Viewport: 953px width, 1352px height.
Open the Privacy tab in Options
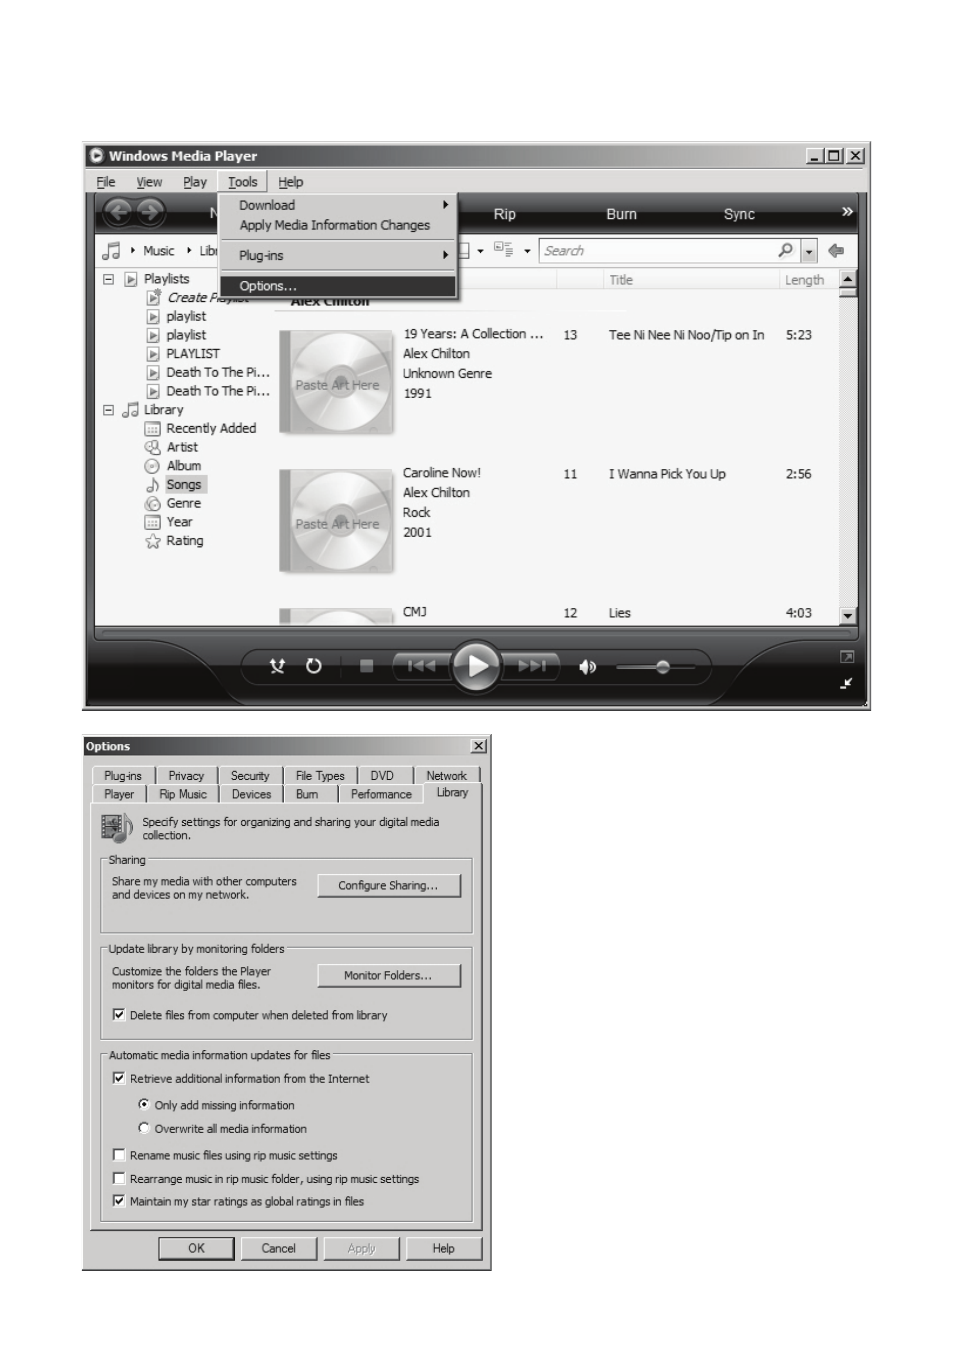pyautogui.click(x=186, y=775)
